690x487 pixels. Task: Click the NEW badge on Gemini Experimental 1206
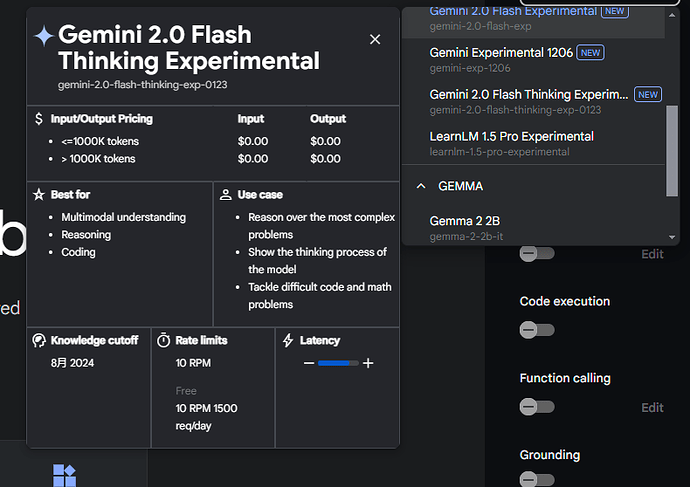point(590,53)
